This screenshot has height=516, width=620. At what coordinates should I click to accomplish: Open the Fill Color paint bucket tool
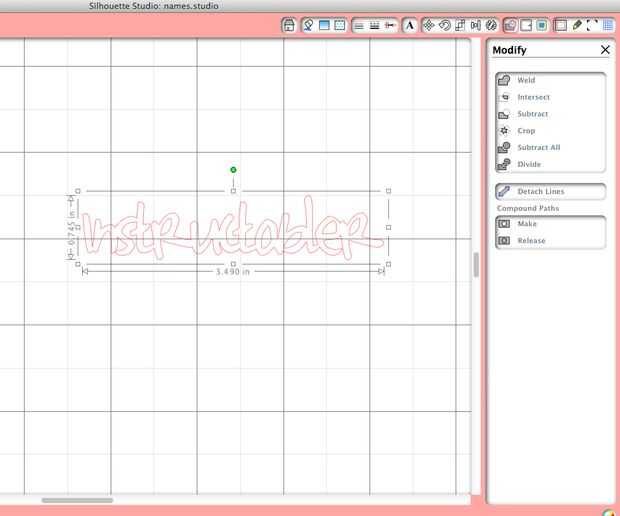coord(308,25)
